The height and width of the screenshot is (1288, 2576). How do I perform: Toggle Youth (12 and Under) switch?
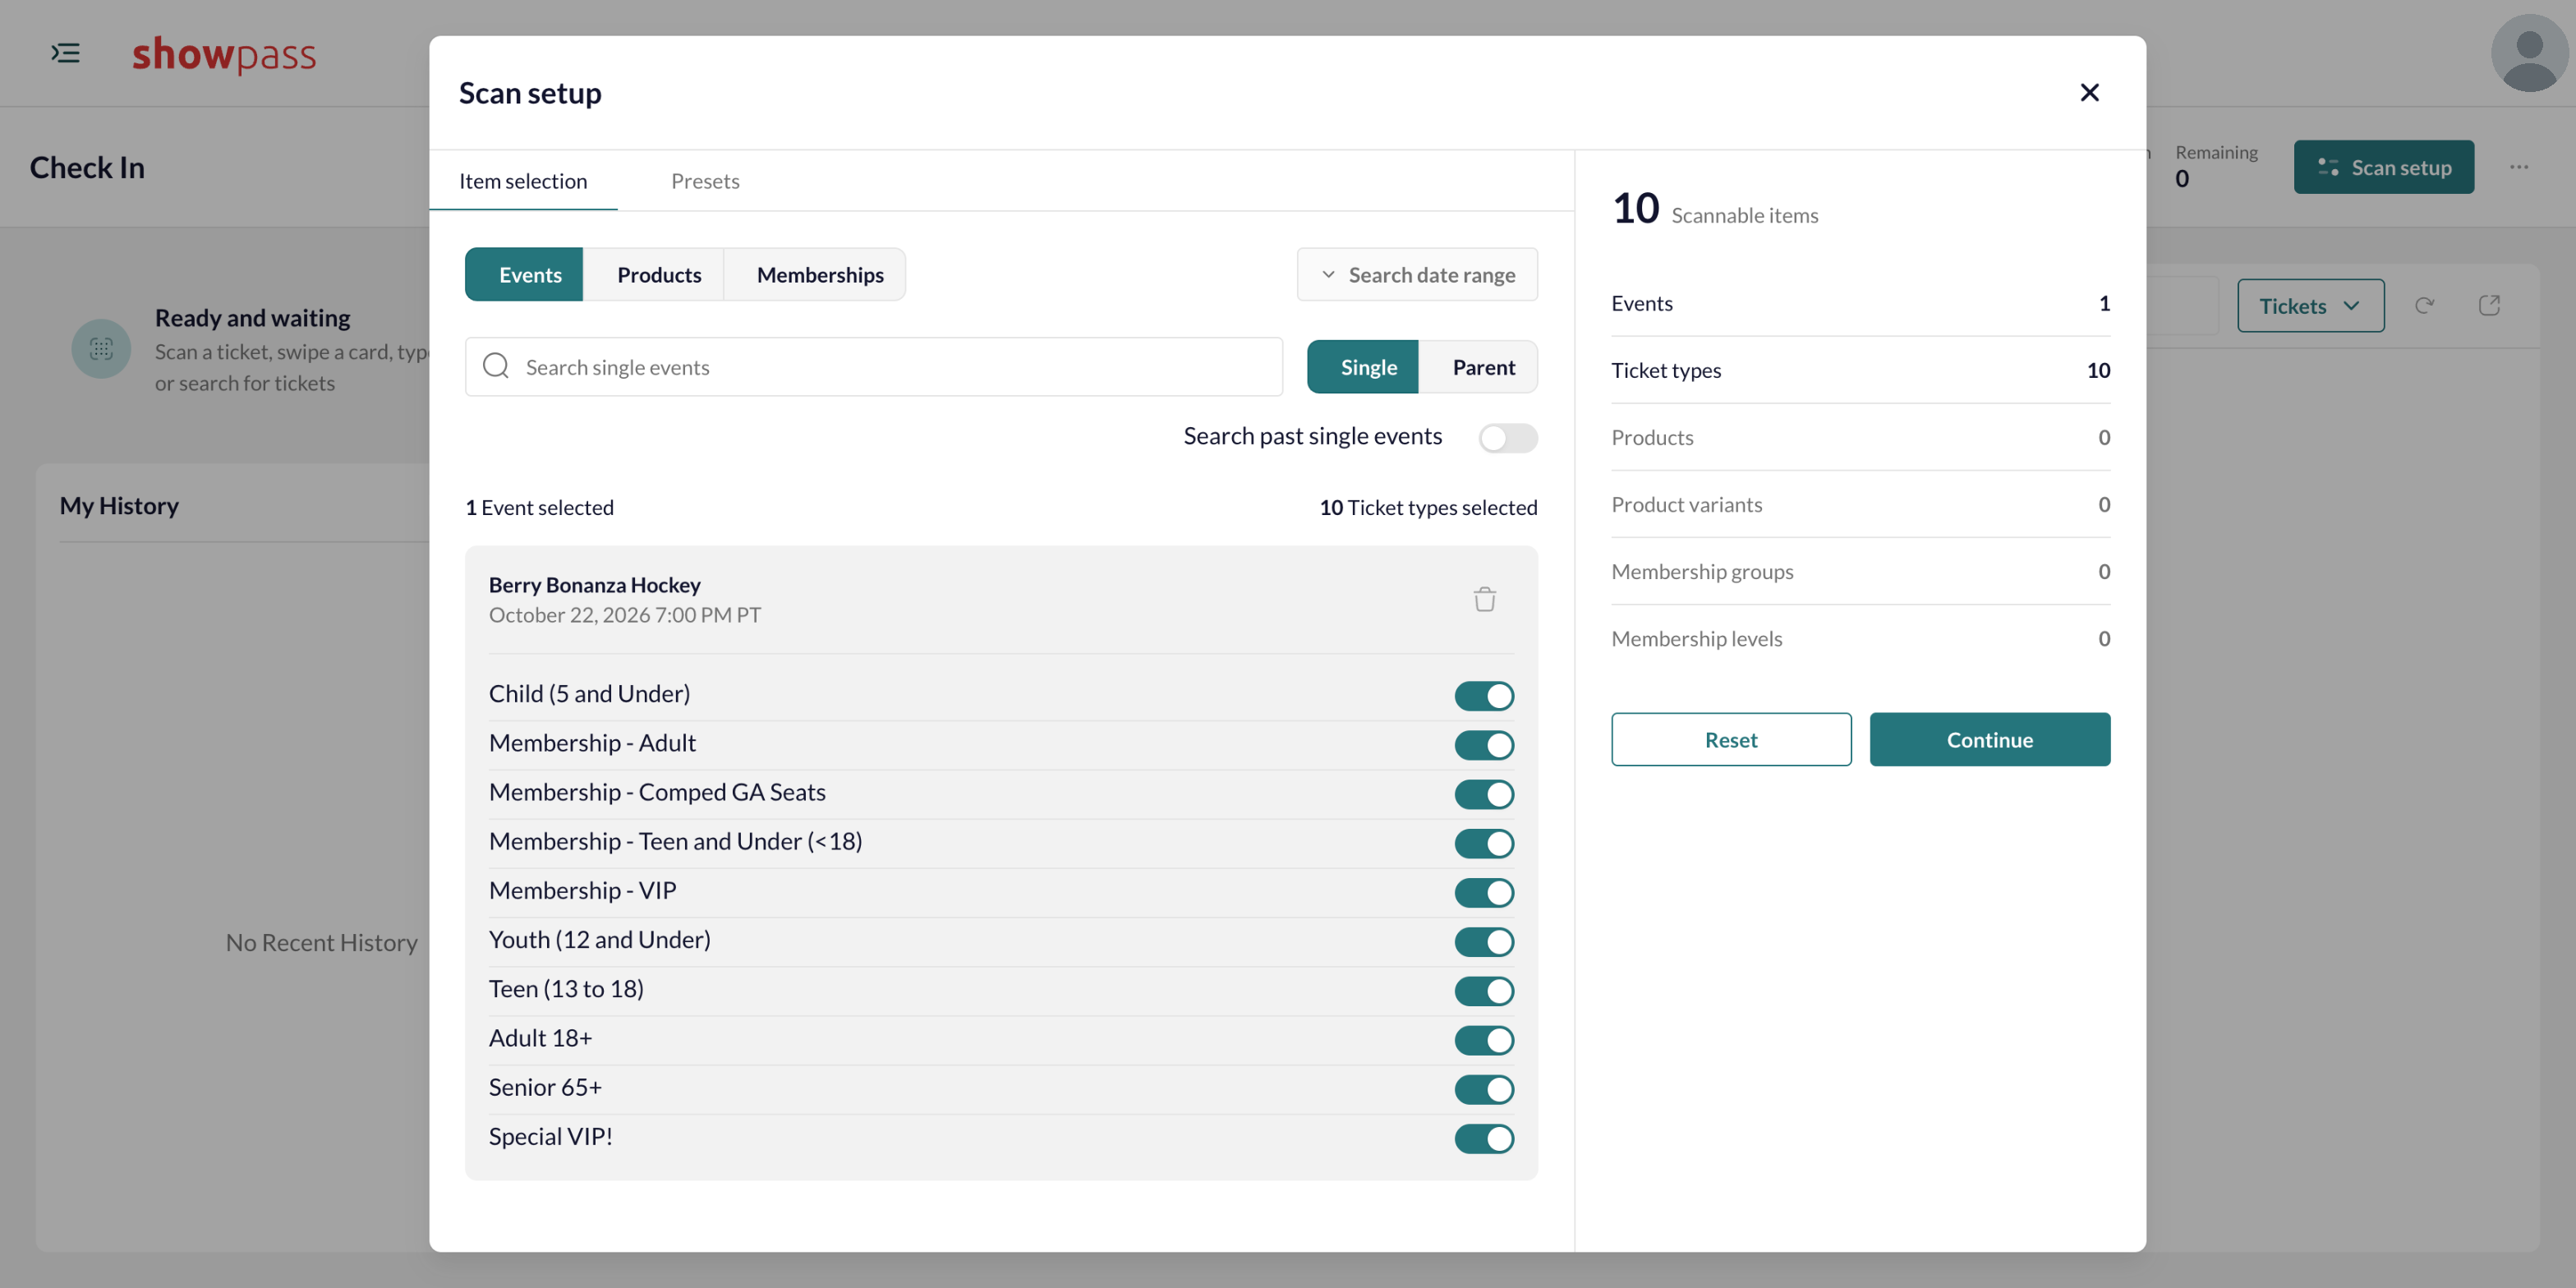click(1484, 941)
